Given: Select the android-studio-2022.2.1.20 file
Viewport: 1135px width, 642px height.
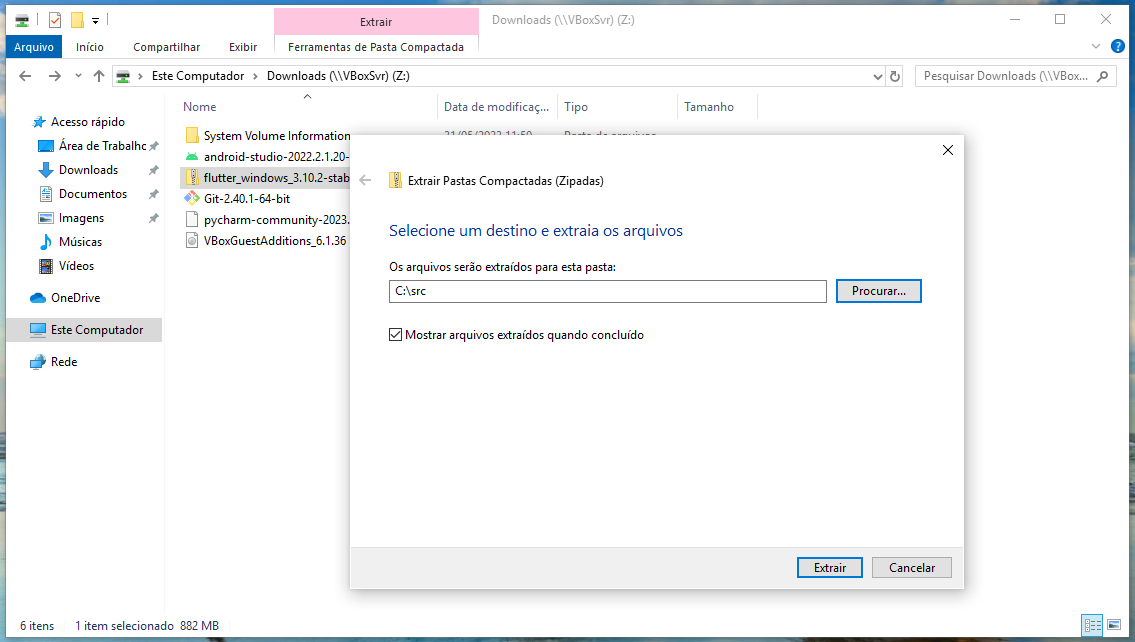Looking at the screenshot, I should (x=276, y=156).
